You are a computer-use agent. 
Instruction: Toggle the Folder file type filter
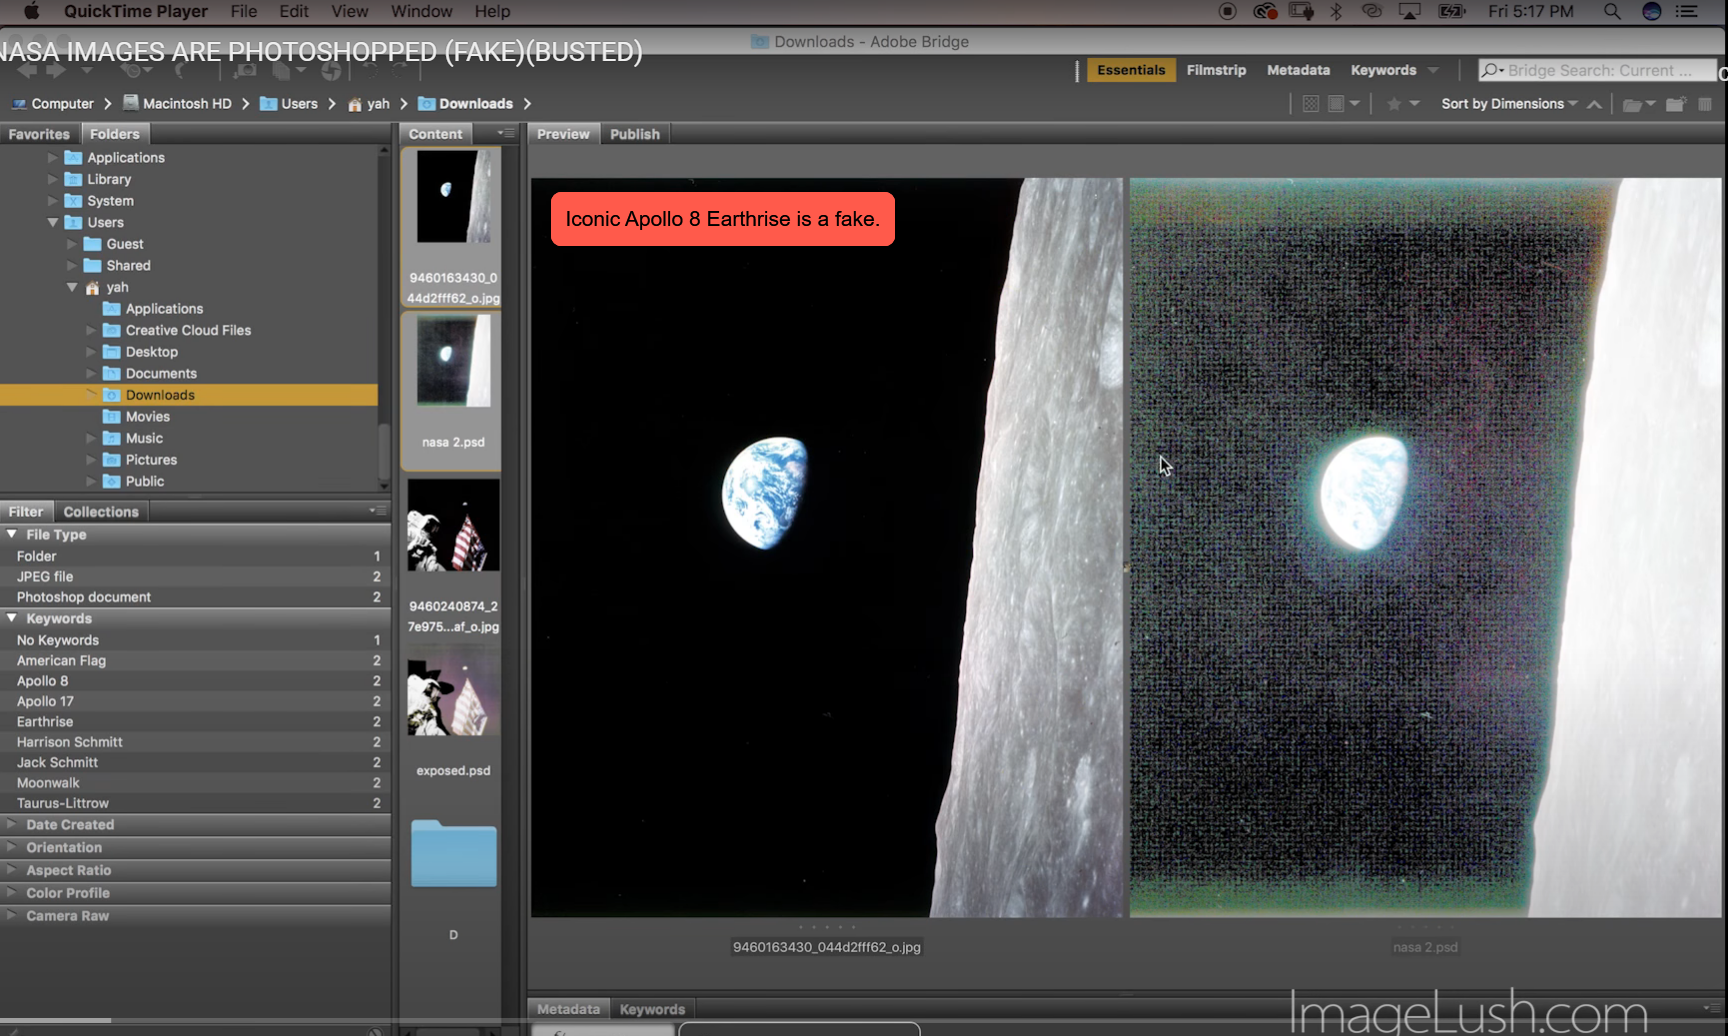(195, 556)
